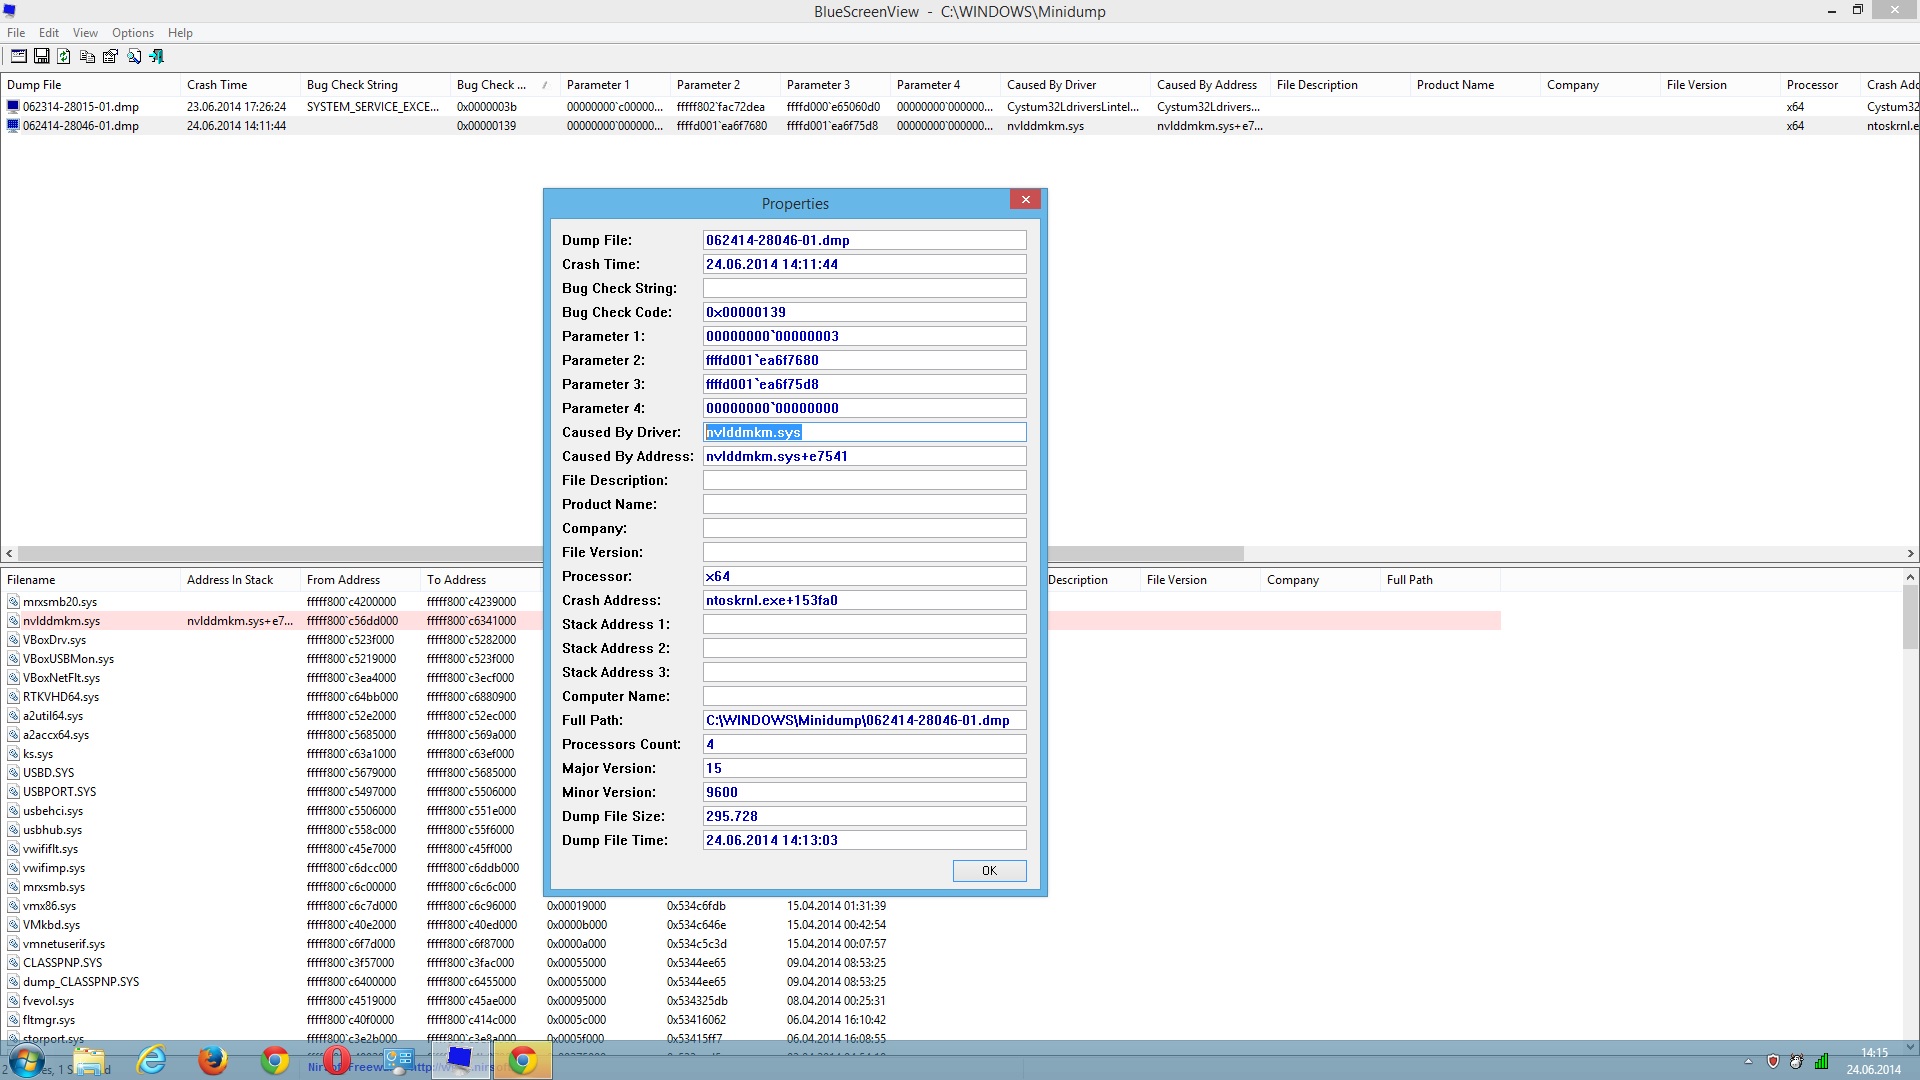This screenshot has height=1080, width=1920.
Task: Click the Exit door toolbar icon
Action: [157, 57]
